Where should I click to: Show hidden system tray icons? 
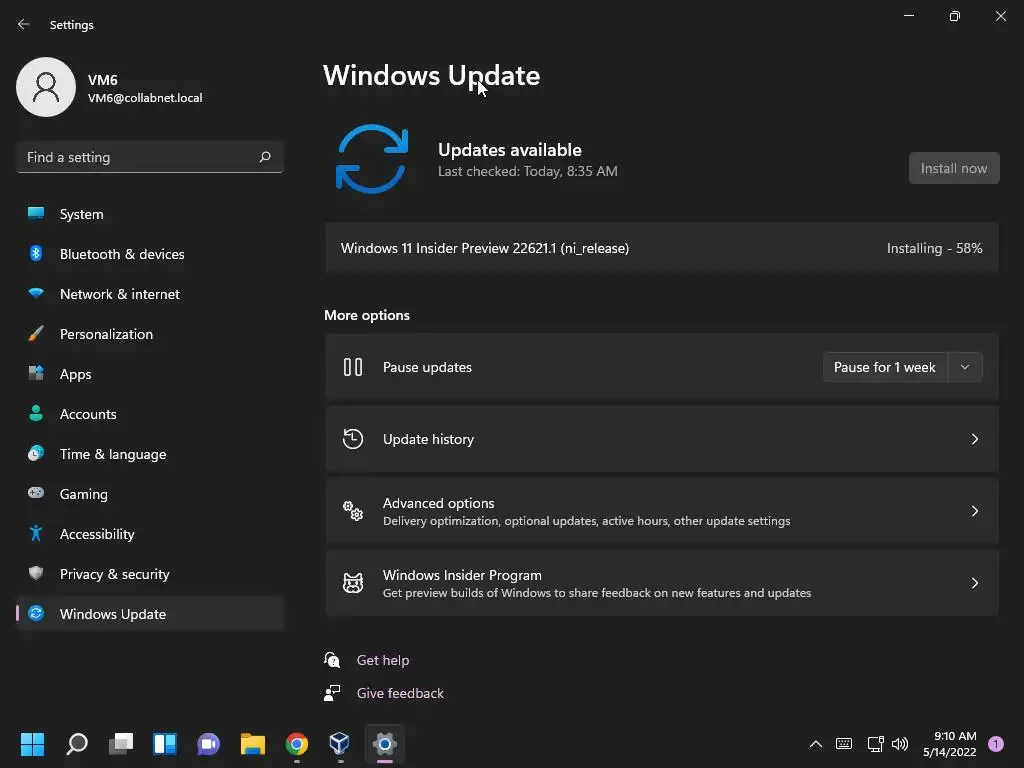click(x=816, y=744)
